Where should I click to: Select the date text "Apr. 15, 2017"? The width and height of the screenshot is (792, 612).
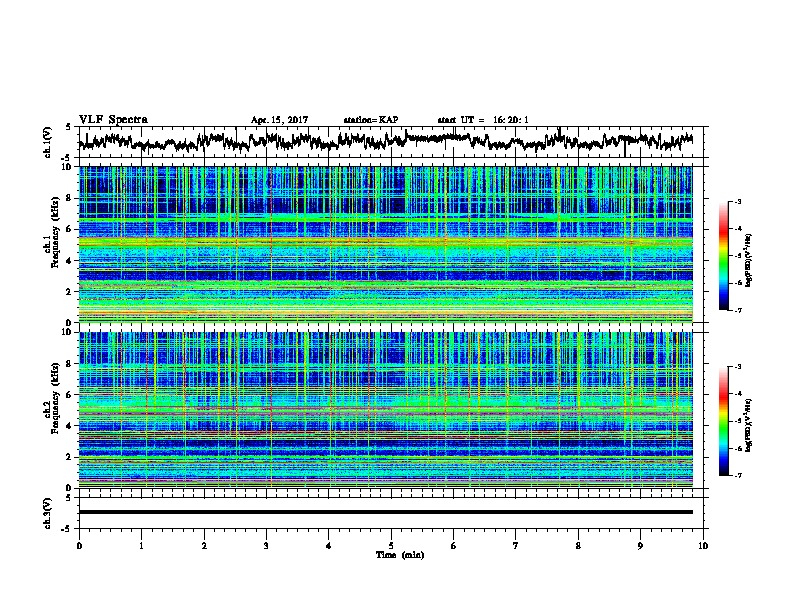tap(279, 120)
